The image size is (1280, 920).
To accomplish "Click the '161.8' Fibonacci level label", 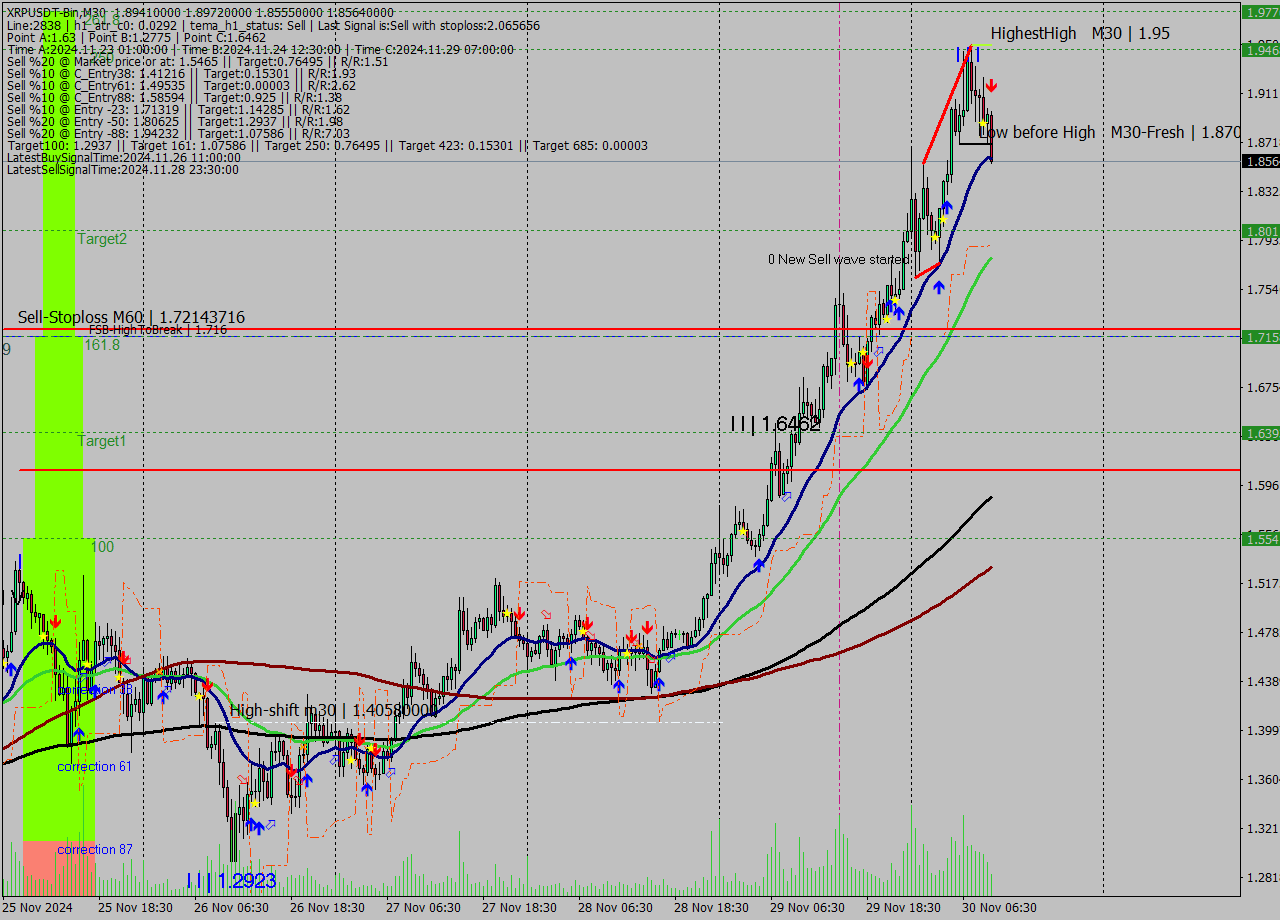I will (x=102, y=345).
